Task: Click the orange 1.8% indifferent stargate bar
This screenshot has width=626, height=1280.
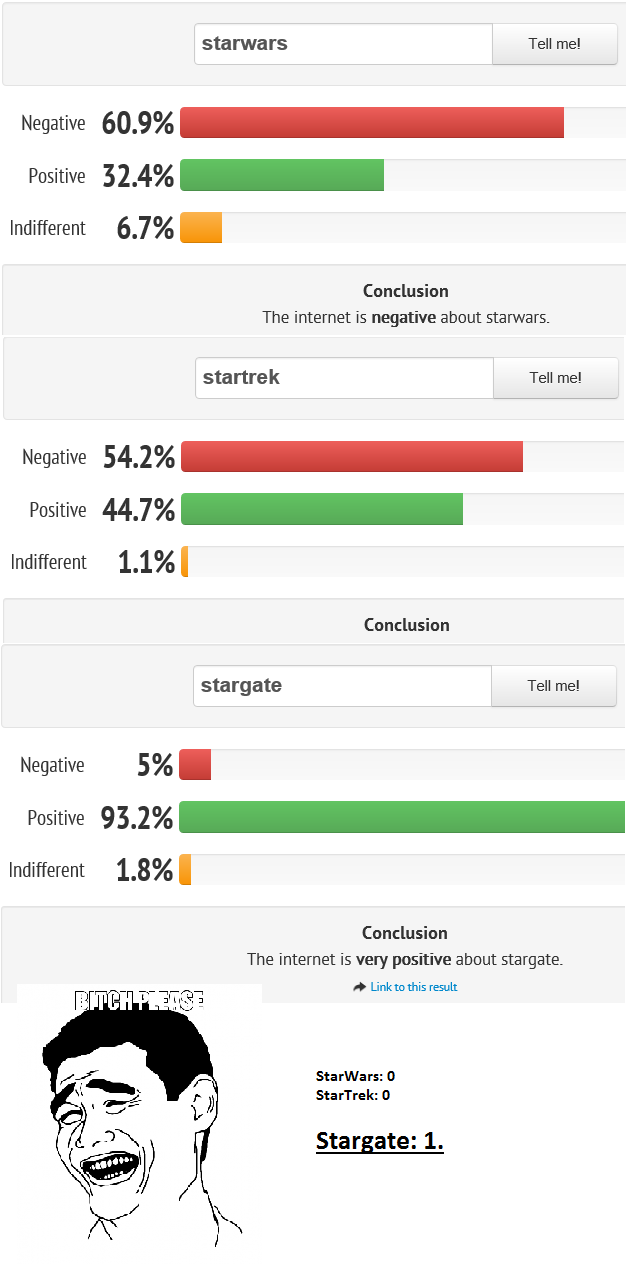Action: 186,870
